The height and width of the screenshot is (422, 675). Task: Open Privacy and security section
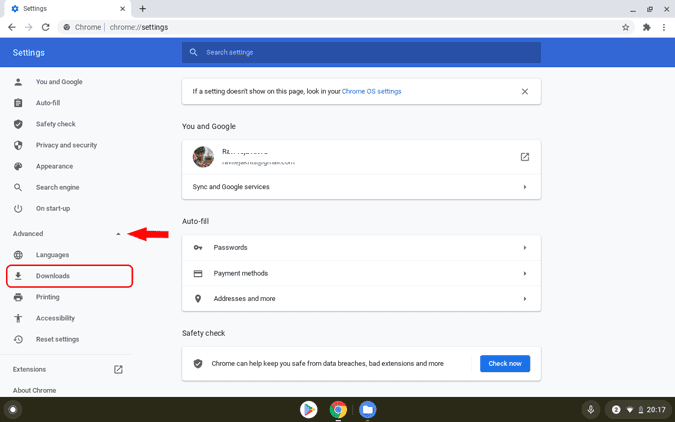[66, 145]
